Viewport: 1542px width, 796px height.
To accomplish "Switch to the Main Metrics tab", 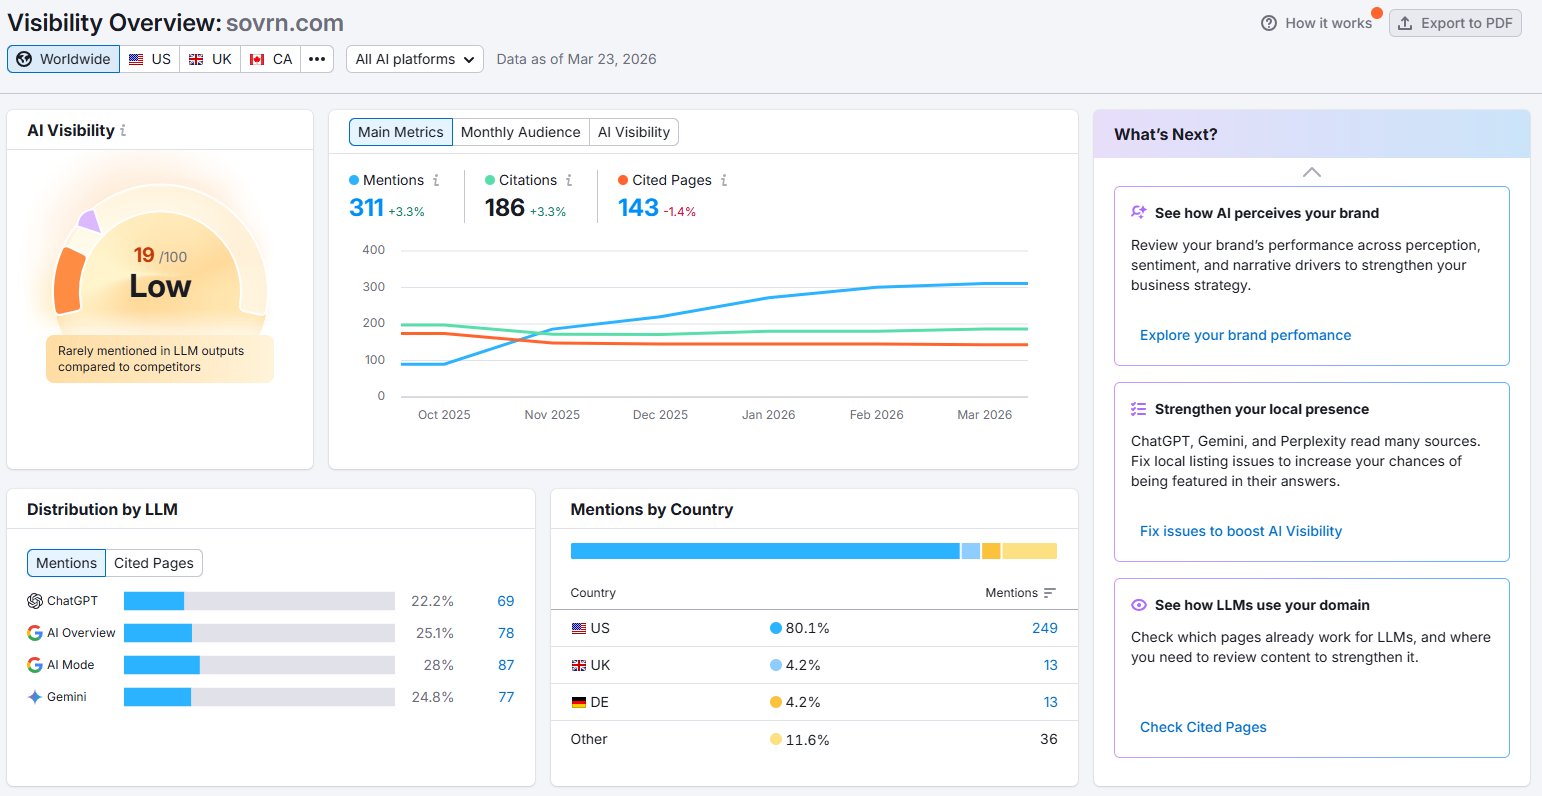I will click(400, 132).
